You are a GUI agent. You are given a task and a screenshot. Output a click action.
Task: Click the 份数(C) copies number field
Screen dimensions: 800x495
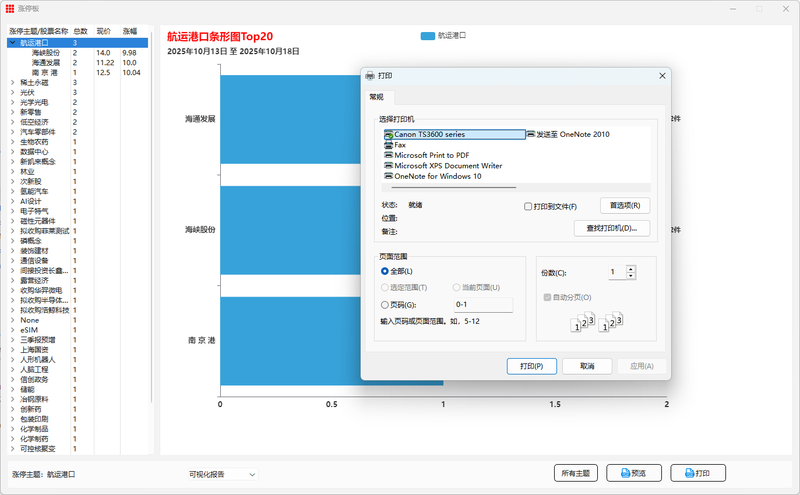[x=617, y=272]
